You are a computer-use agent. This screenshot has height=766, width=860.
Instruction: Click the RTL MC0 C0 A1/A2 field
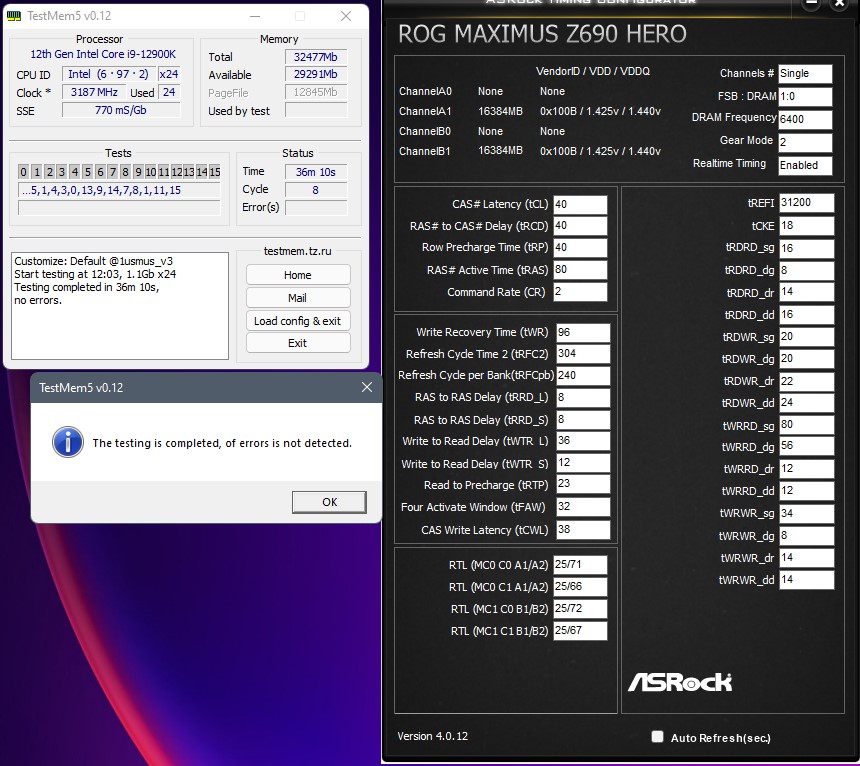coord(580,564)
